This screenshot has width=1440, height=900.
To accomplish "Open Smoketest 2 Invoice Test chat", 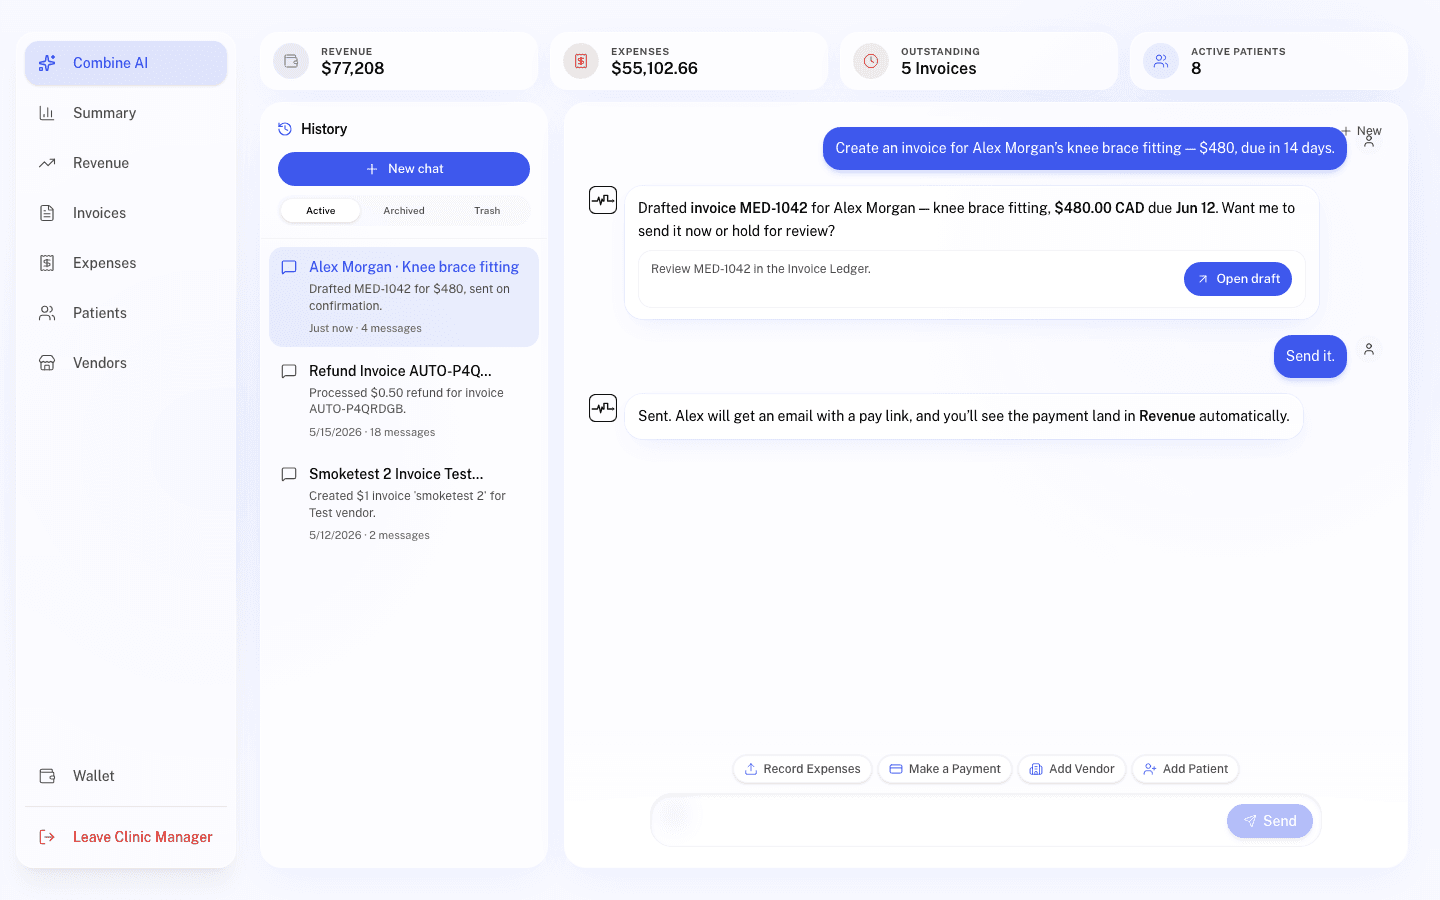I will 404,503.
